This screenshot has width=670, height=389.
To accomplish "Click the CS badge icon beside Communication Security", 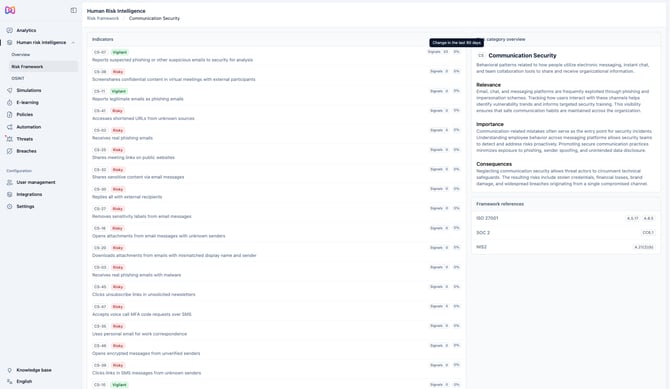I will tap(481, 56).
